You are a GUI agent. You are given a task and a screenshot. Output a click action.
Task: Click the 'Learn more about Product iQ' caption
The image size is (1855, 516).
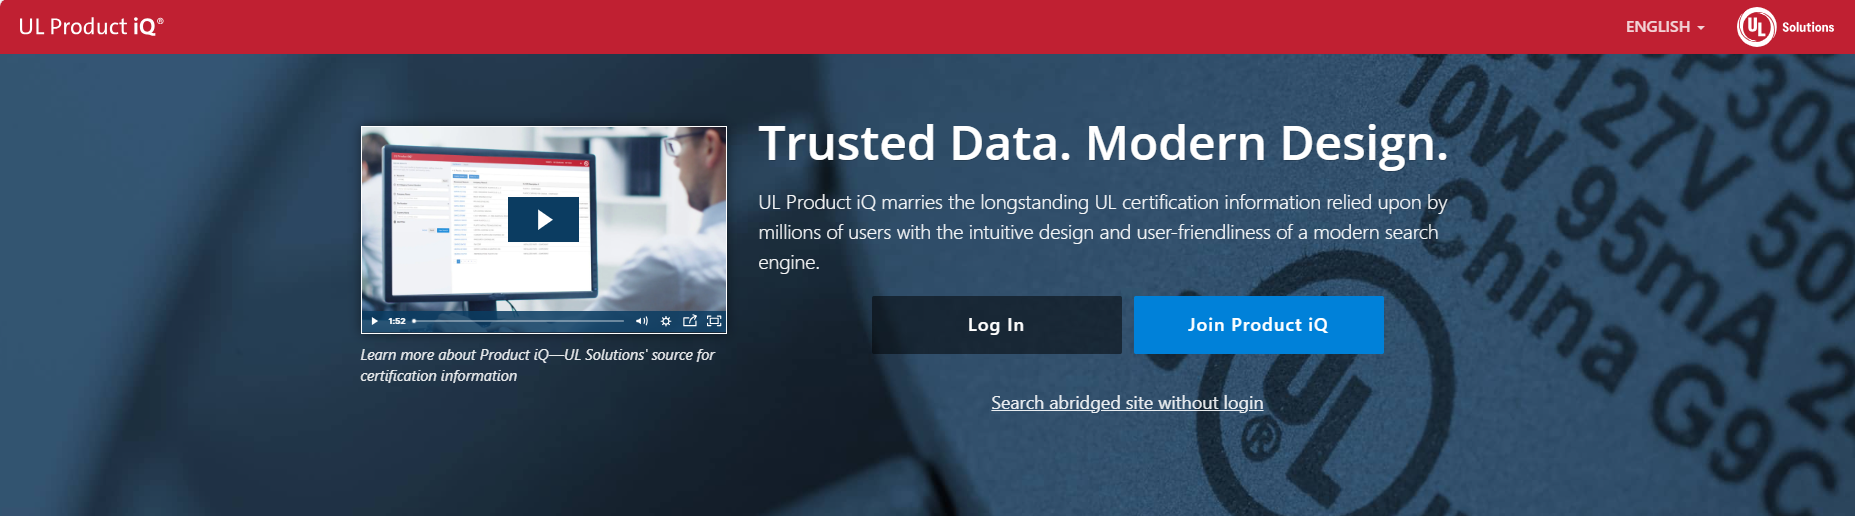click(x=537, y=365)
